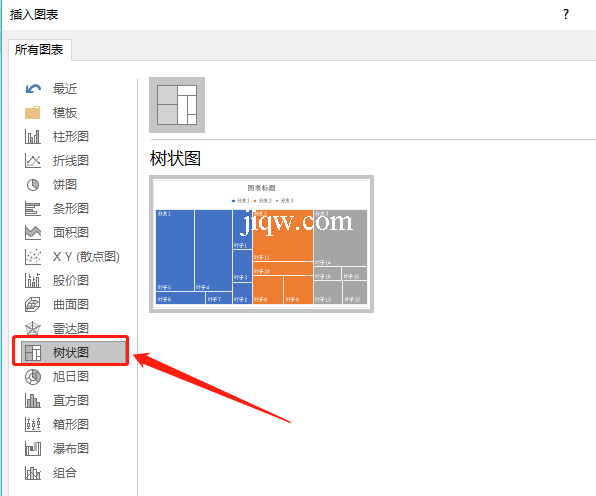Select the treemap subtype thumbnail at top
Image resolution: width=596 pixels, height=496 pixels.
click(x=177, y=105)
